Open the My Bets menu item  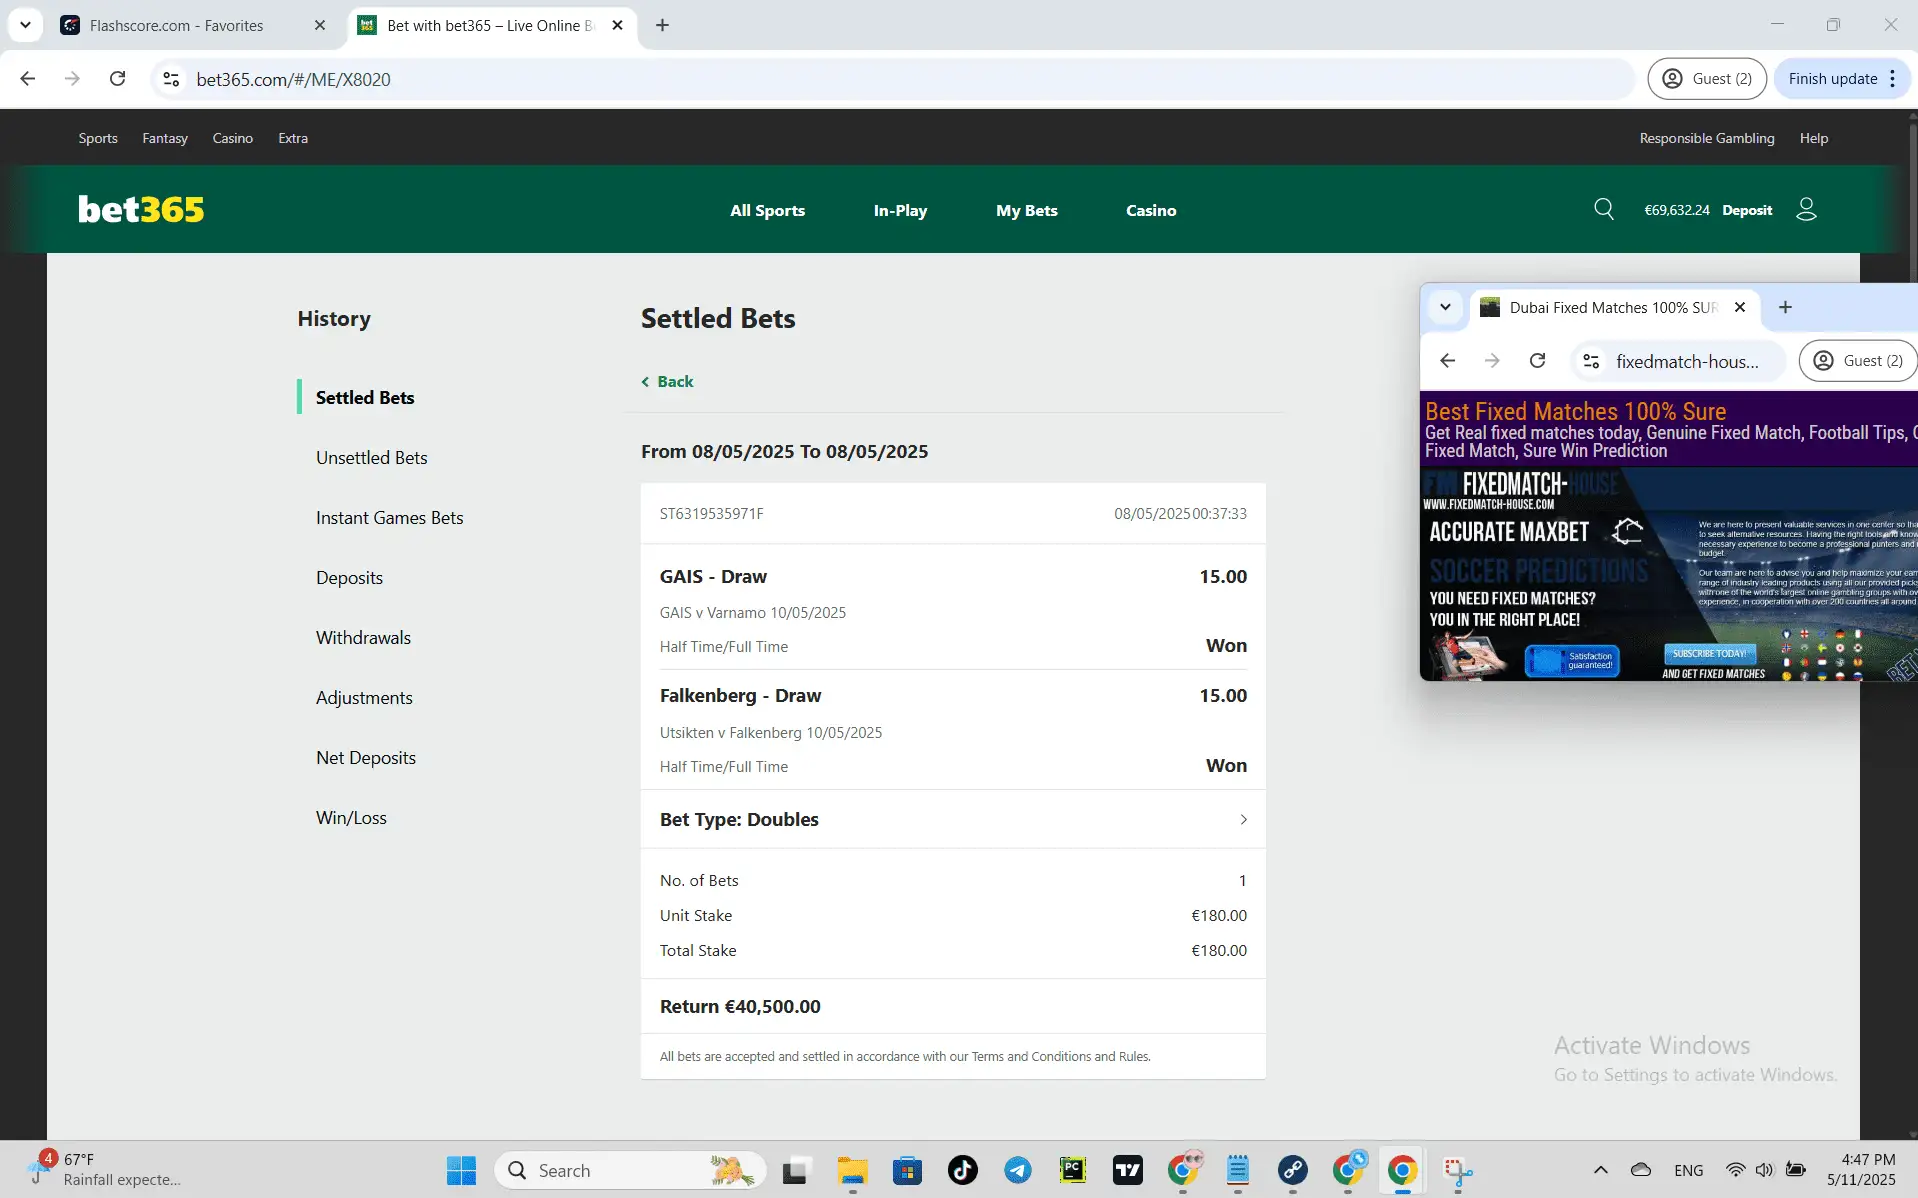click(x=1026, y=210)
